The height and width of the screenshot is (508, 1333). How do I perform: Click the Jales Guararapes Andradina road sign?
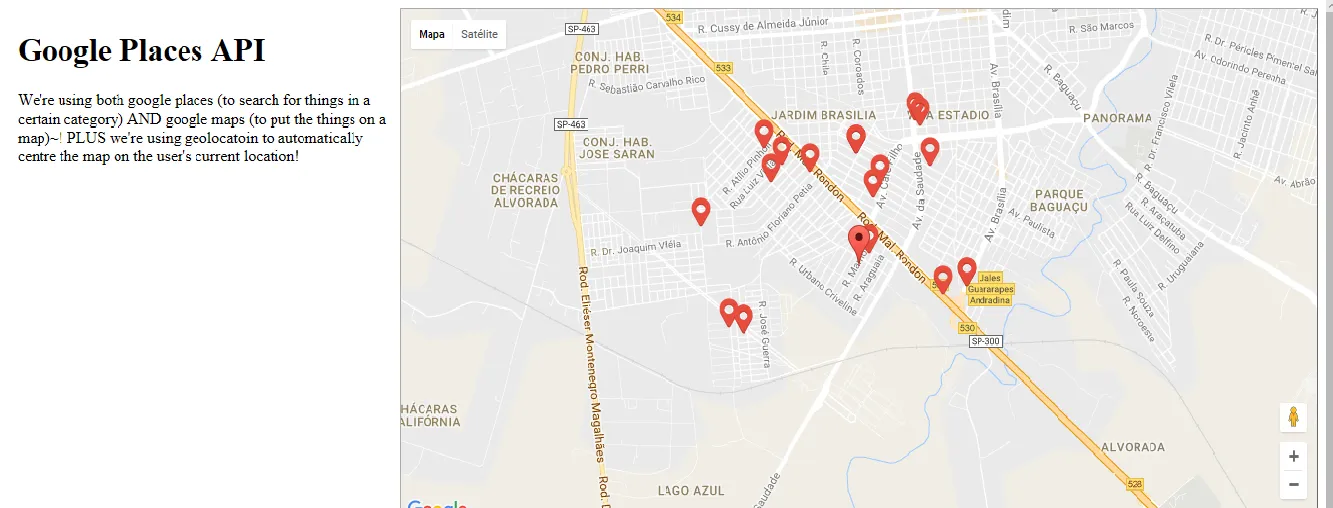[989, 289]
